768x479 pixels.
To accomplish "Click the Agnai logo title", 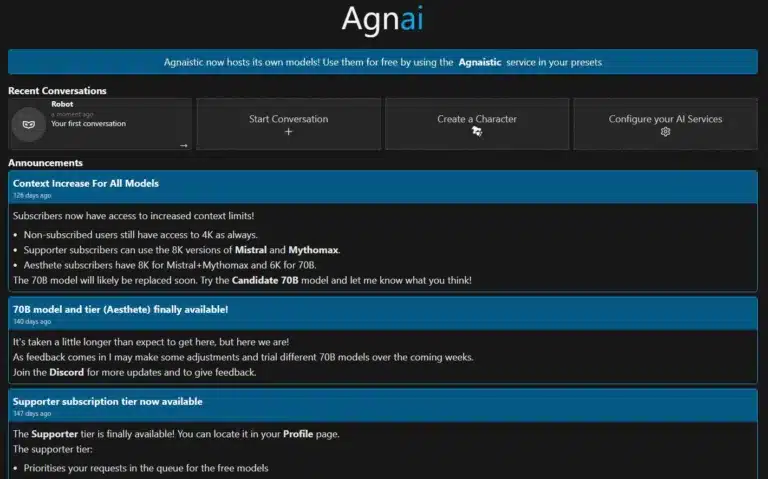I will [x=383, y=20].
